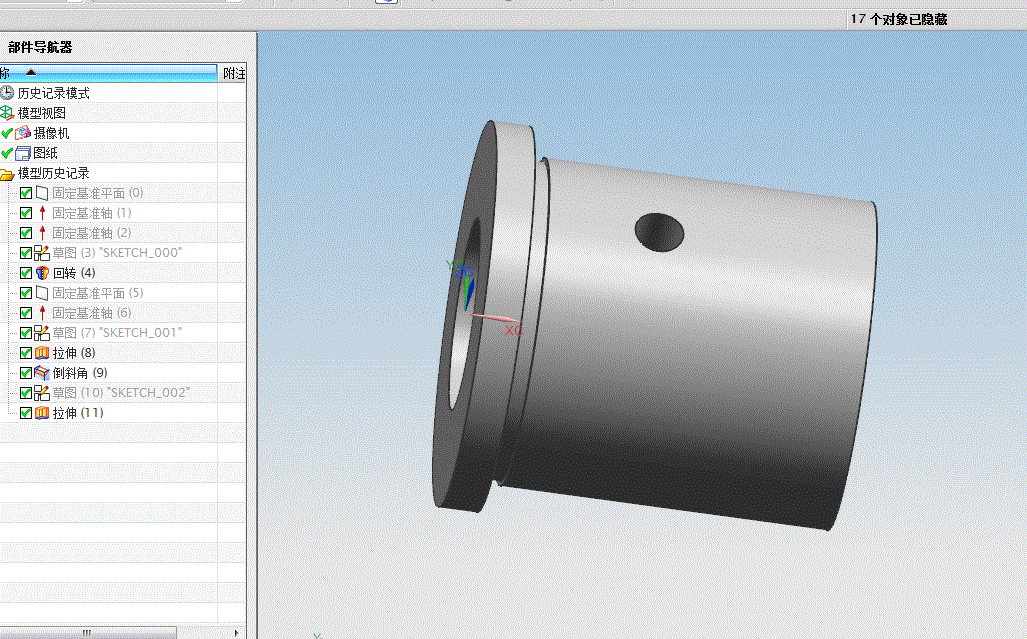Image resolution: width=1027 pixels, height=639 pixels.
Task: Click the 固定基准平面 (0) plane icon
Action: click(x=42, y=193)
